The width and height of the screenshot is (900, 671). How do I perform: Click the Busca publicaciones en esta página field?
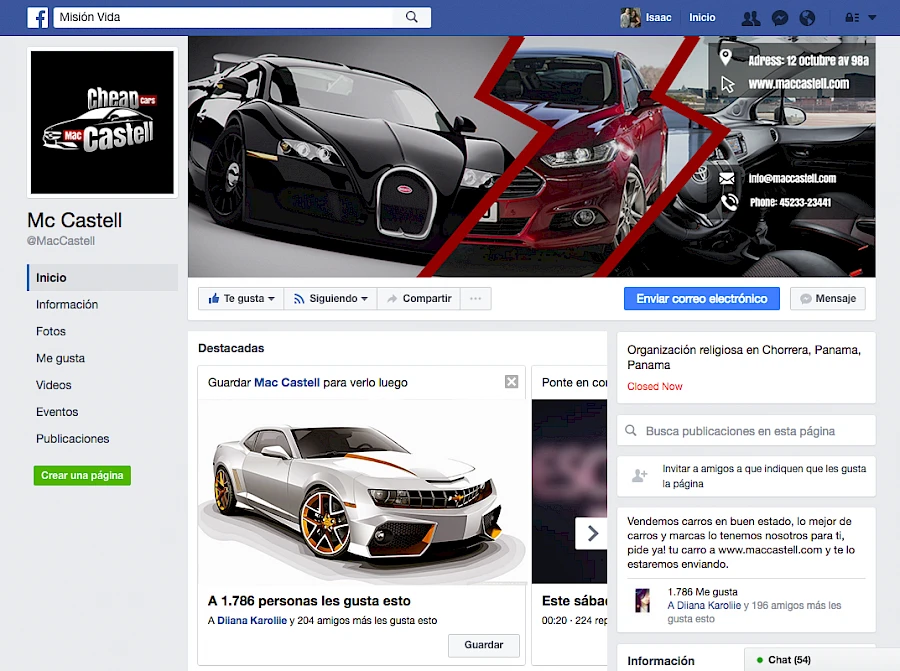(746, 430)
